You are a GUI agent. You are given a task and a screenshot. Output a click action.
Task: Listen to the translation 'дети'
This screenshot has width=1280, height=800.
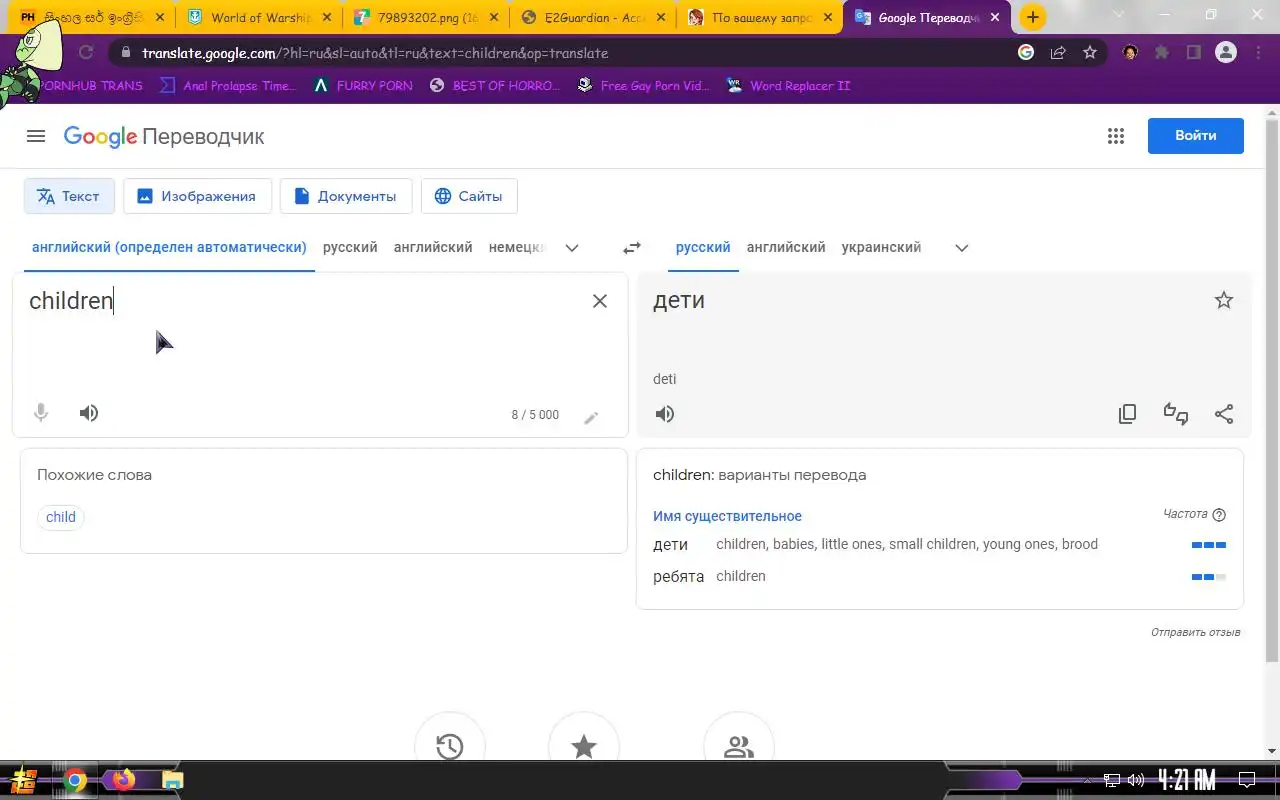click(x=665, y=414)
